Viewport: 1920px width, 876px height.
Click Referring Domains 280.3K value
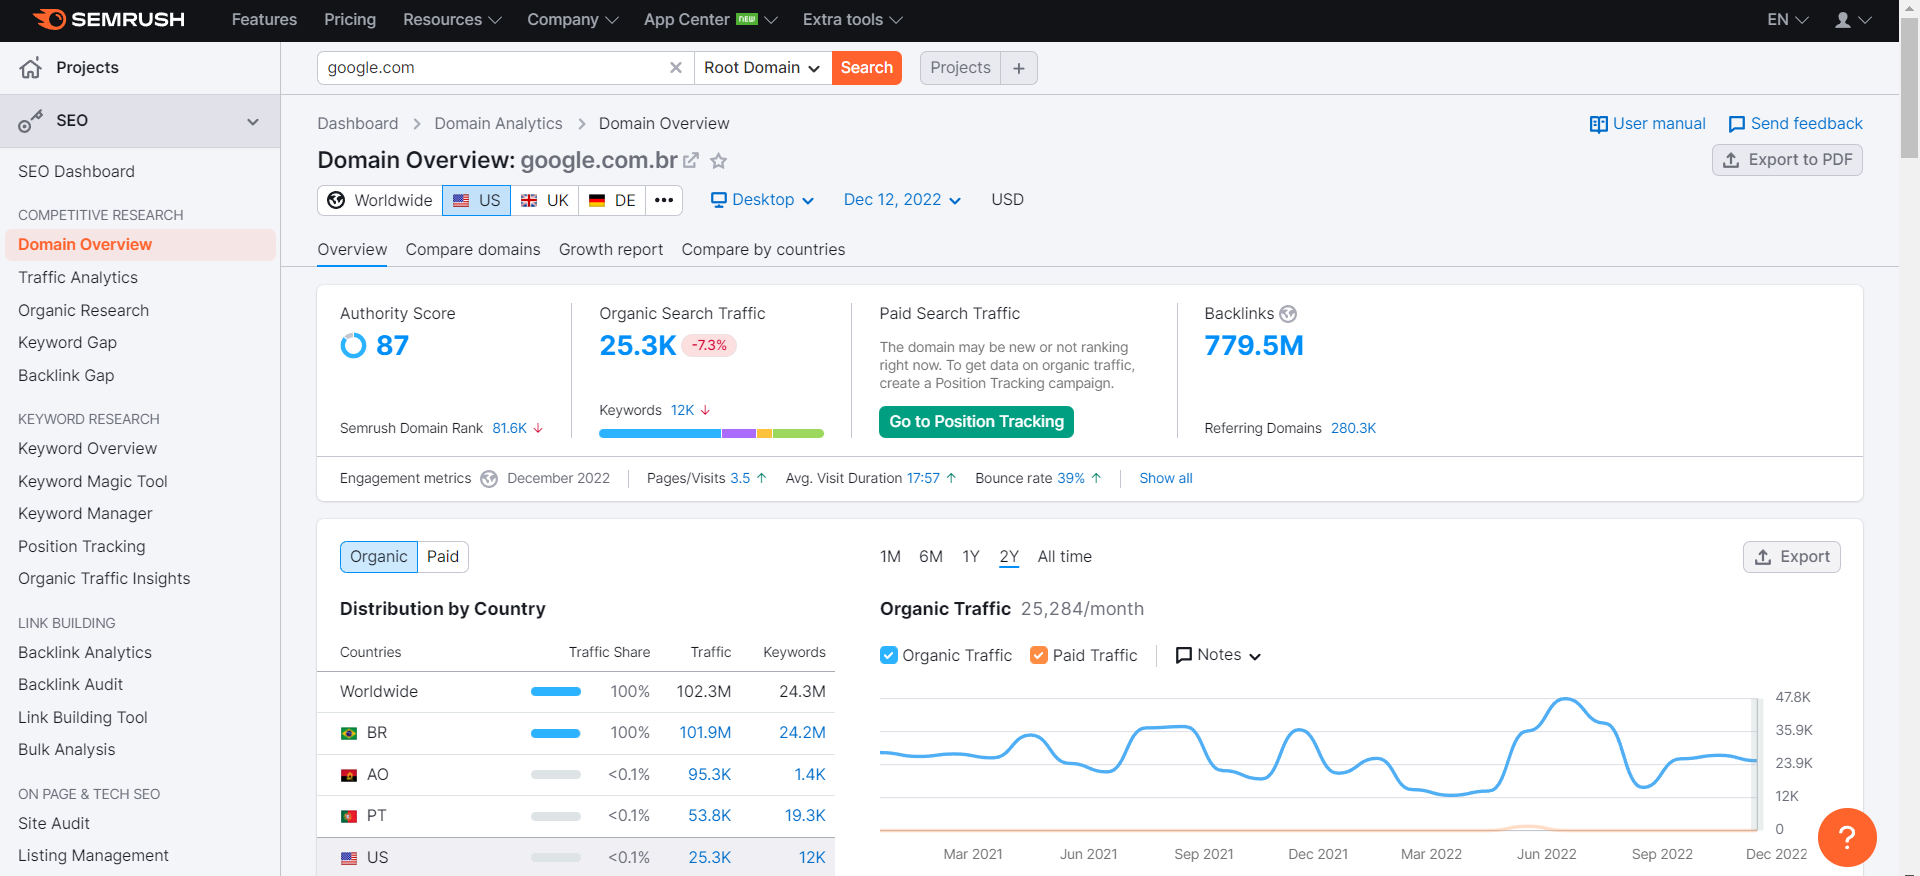(1353, 429)
